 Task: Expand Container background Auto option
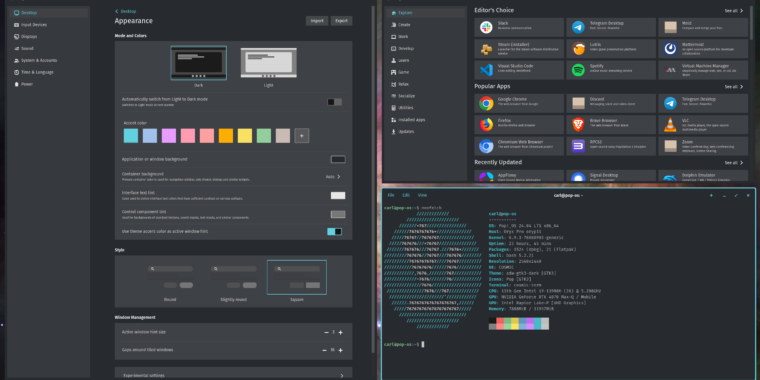333,177
